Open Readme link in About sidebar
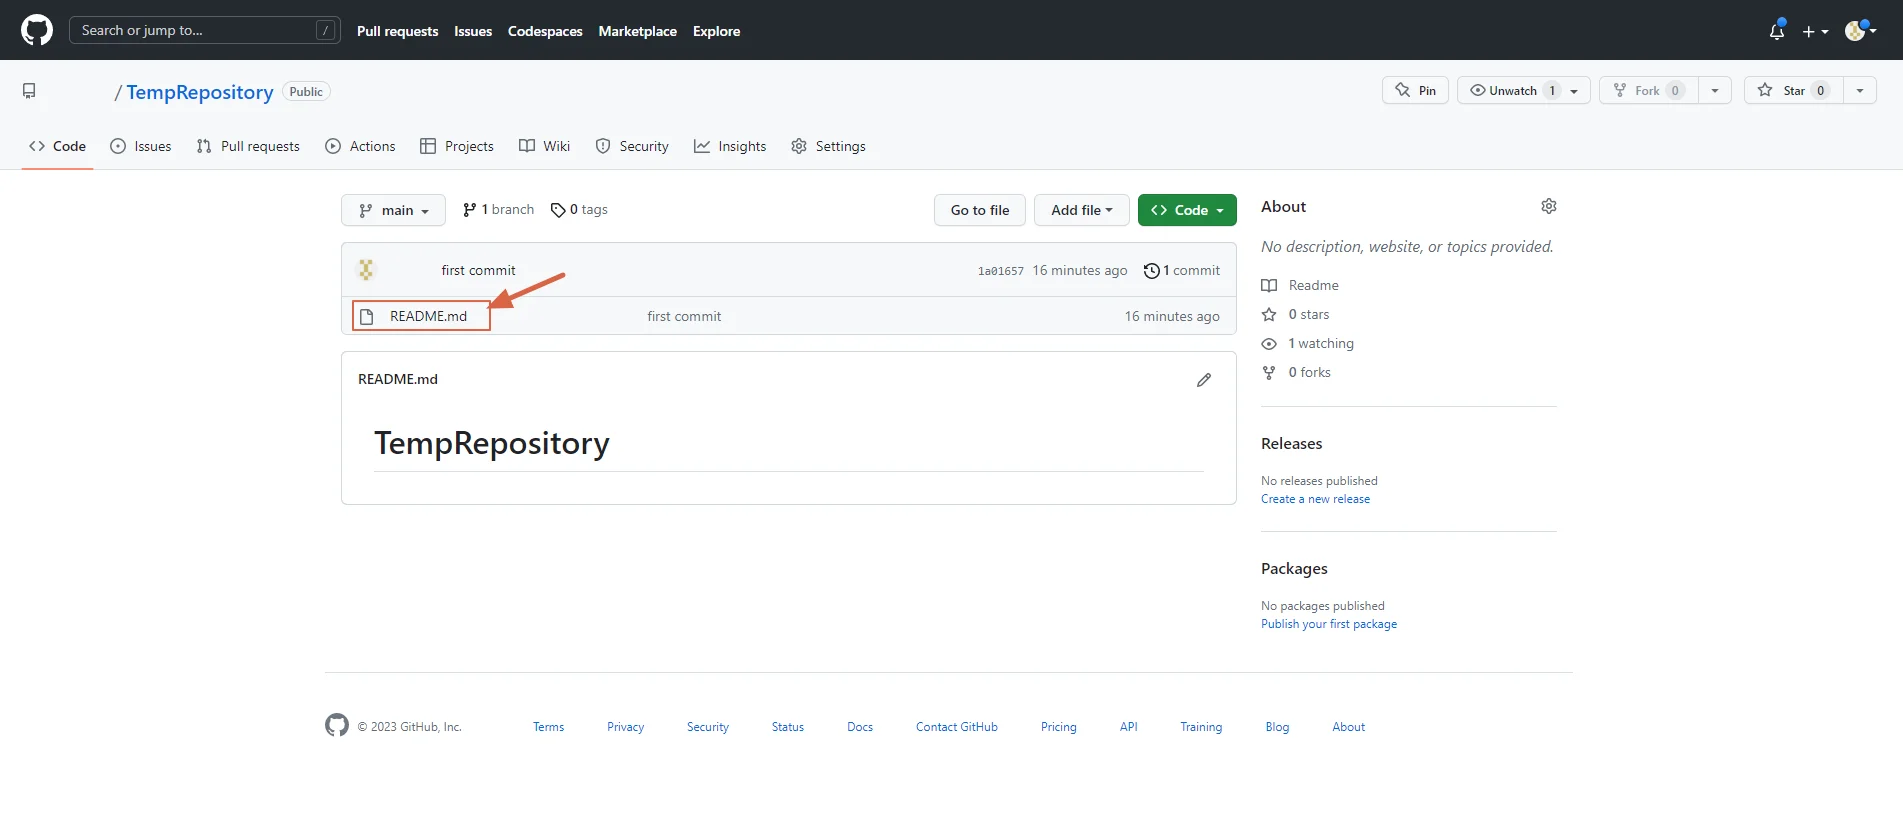Image resolution: width=1903 pixels, height=840 pixels. click(1300, 285)
